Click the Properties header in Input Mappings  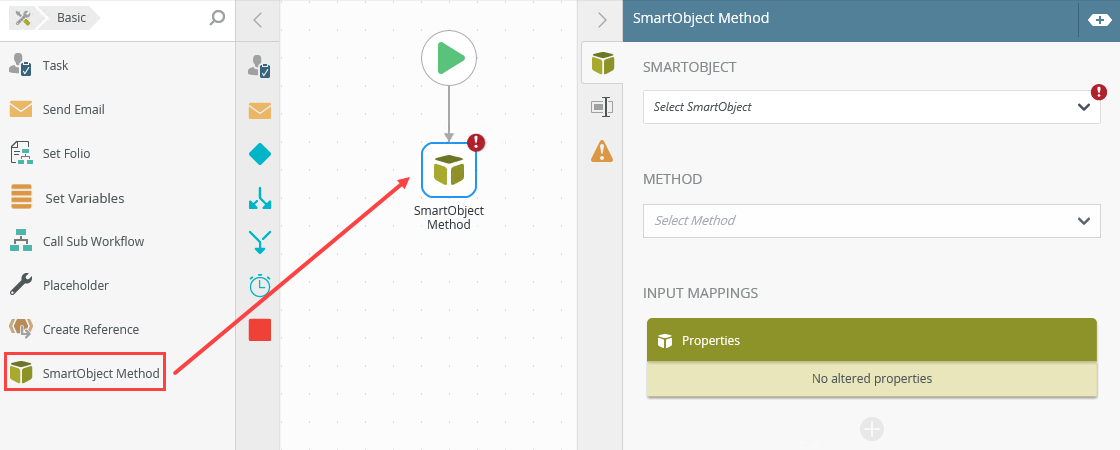click(871, 340)
